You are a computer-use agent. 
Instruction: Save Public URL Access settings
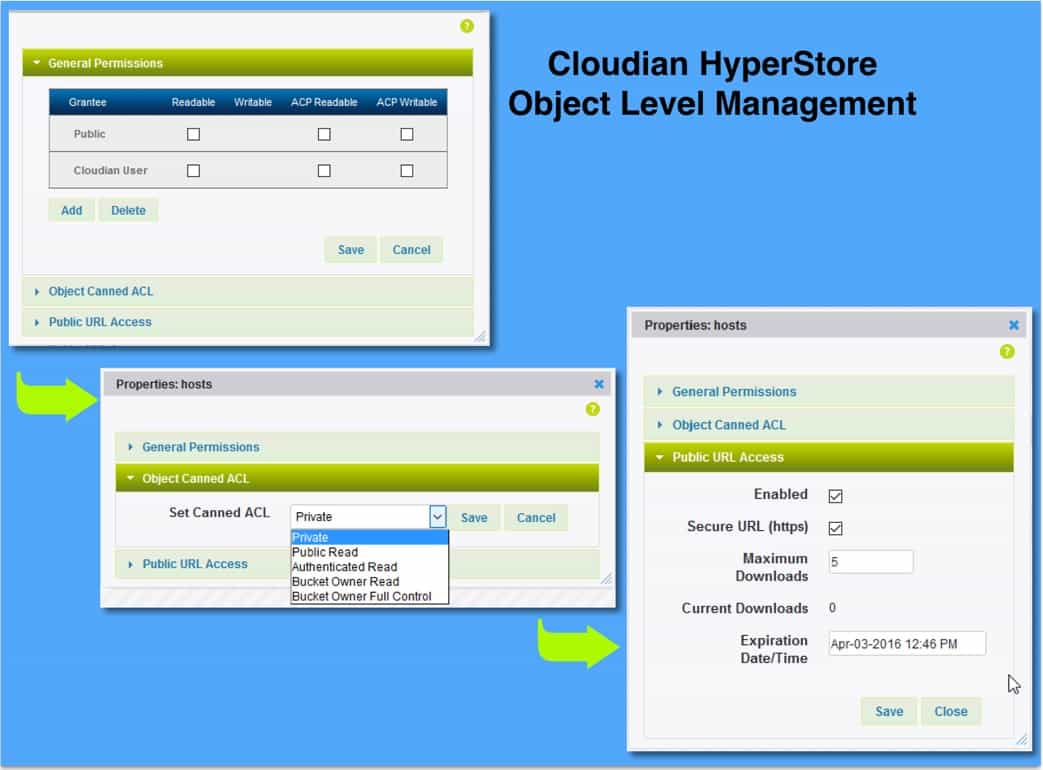pos(889,711)
